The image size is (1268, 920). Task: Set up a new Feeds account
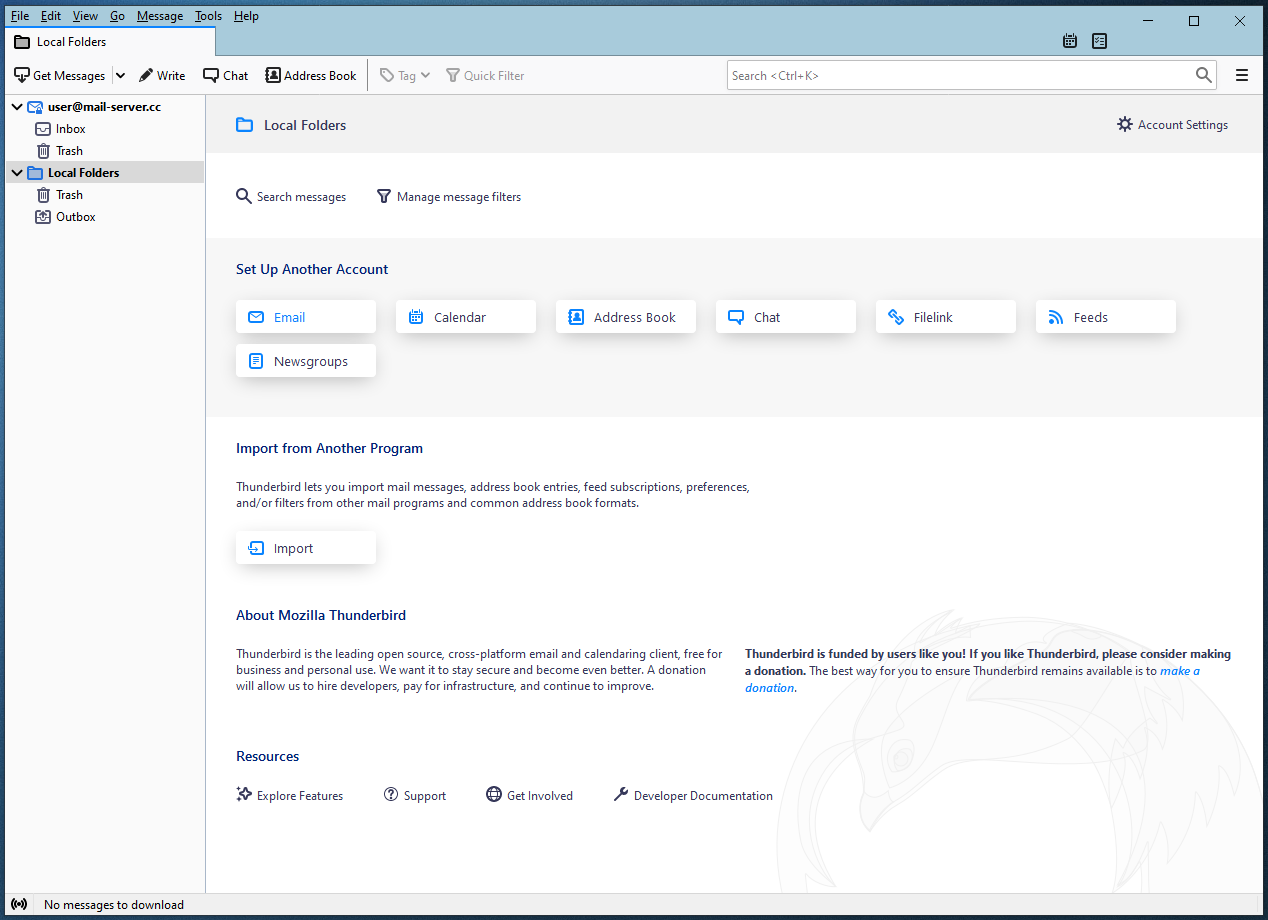1105,317
